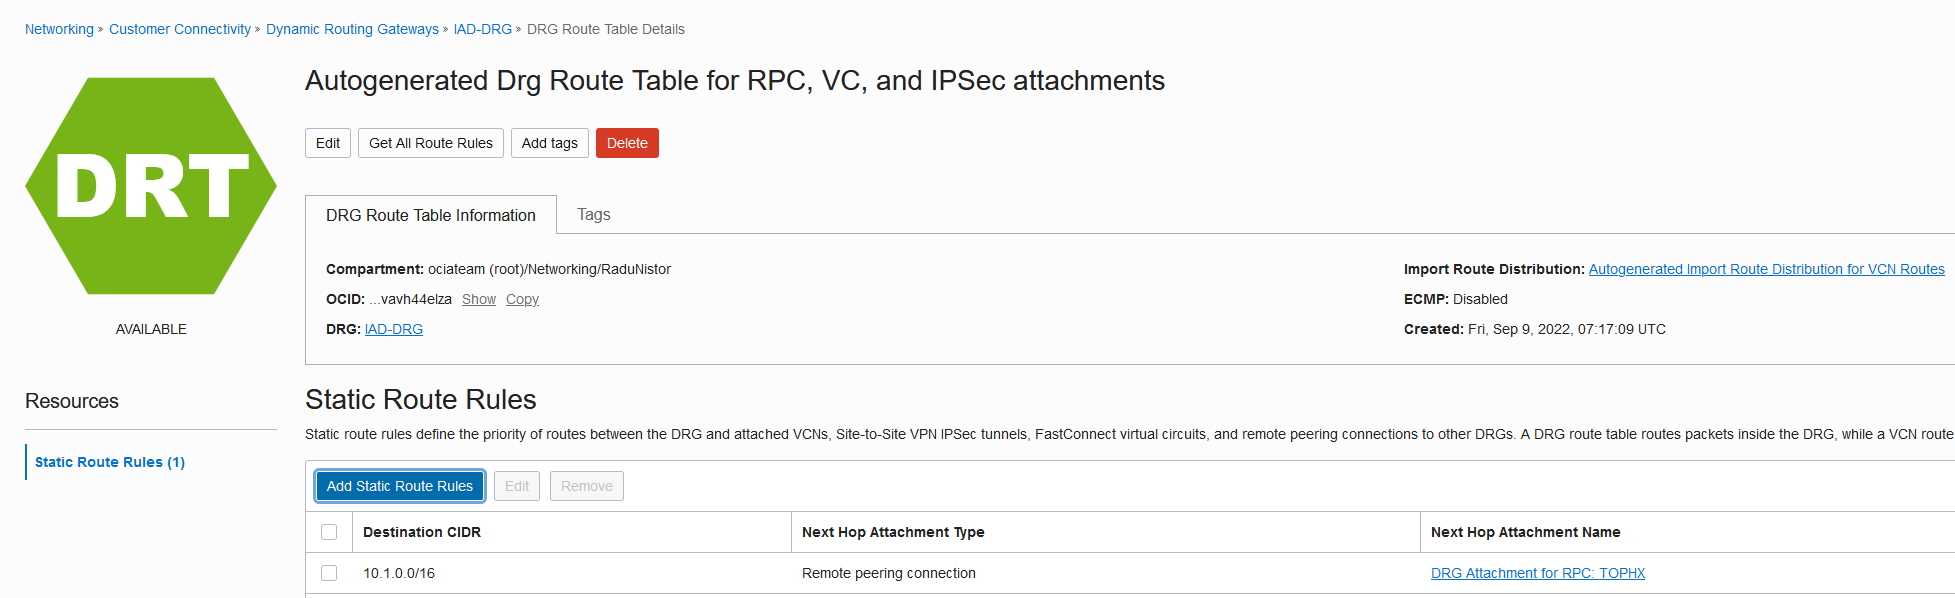
Task: Click the Add tags button
Action: pos(549,143)
